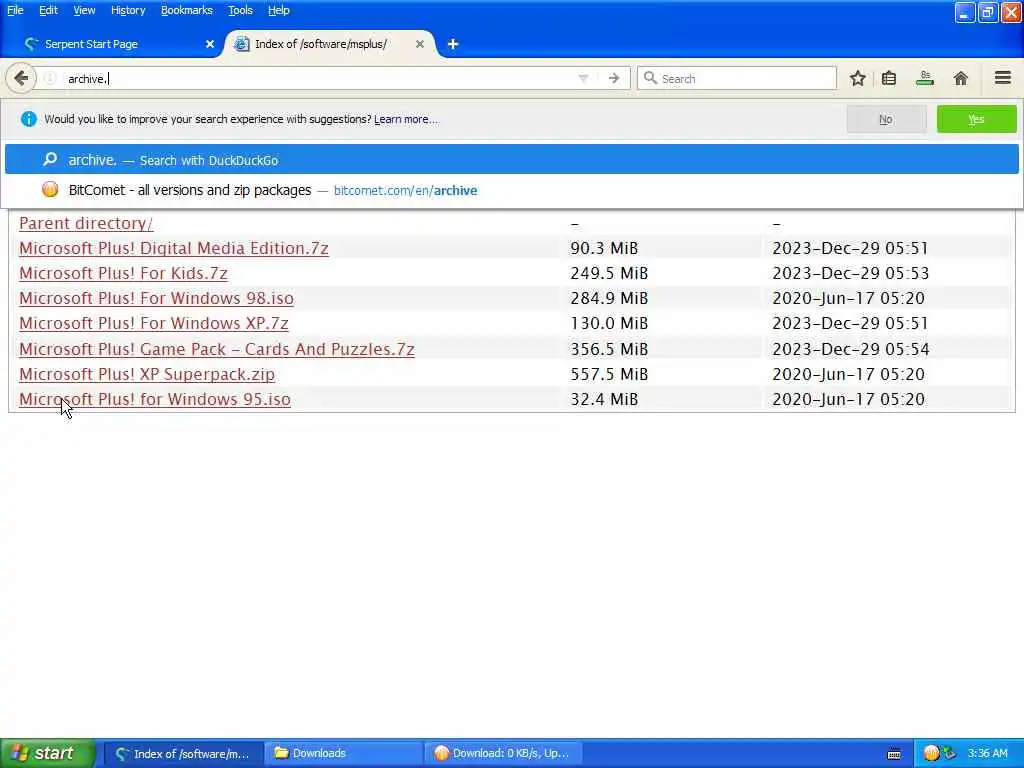Open the Edit menu
Image resolution: width=1024 pixels, height=768 pixels.
pyautogui.click(x=48, y=10)
